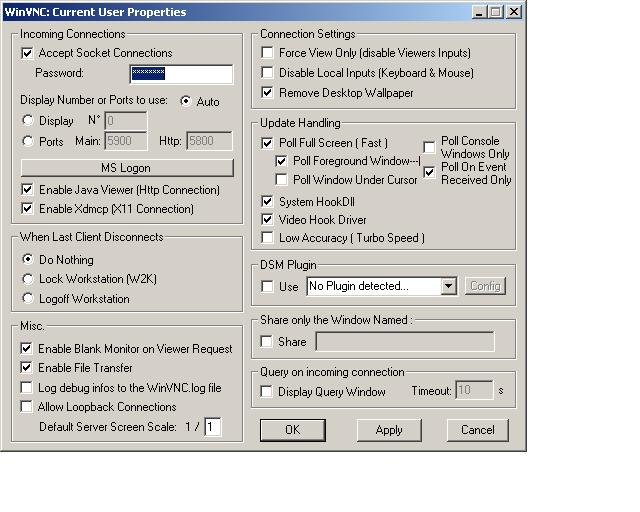Click the shared window name text field
Screen dimensions: 640x512
(404, 341)
